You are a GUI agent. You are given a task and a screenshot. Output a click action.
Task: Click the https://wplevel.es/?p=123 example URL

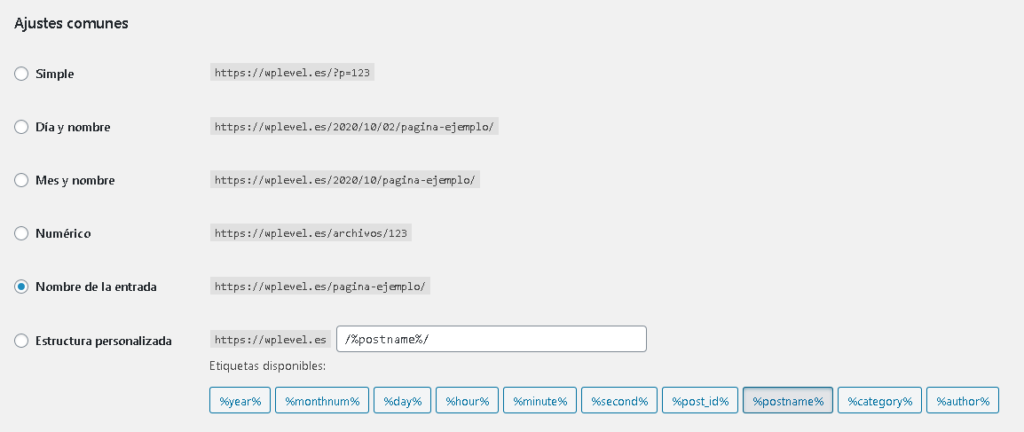coord(292,73)
